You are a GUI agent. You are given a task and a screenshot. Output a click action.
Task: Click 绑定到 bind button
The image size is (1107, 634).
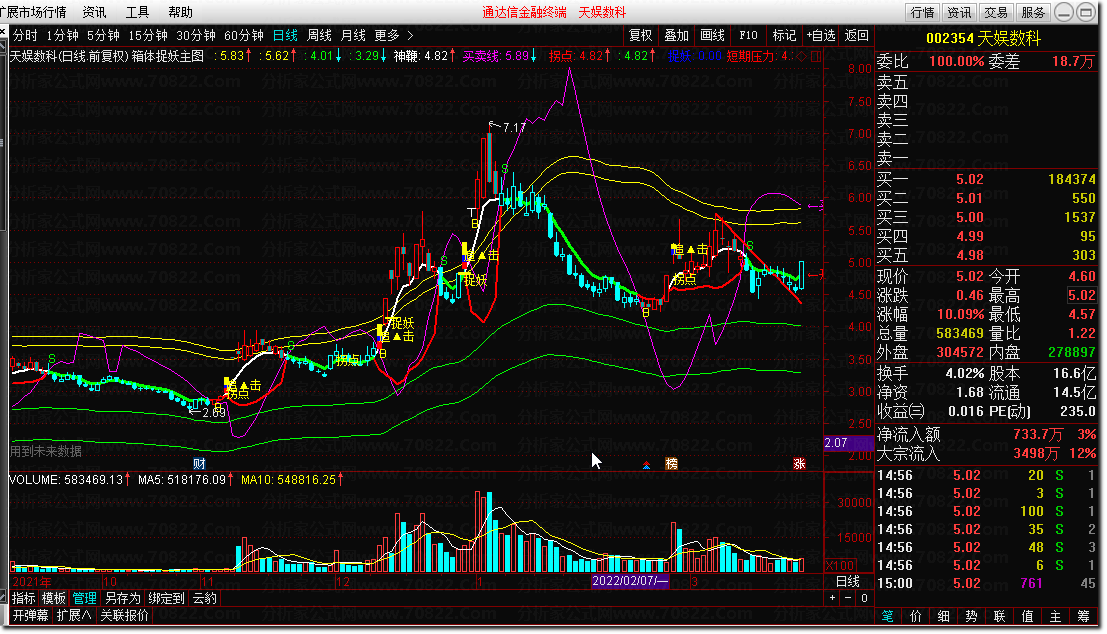(x=167, y=598)
